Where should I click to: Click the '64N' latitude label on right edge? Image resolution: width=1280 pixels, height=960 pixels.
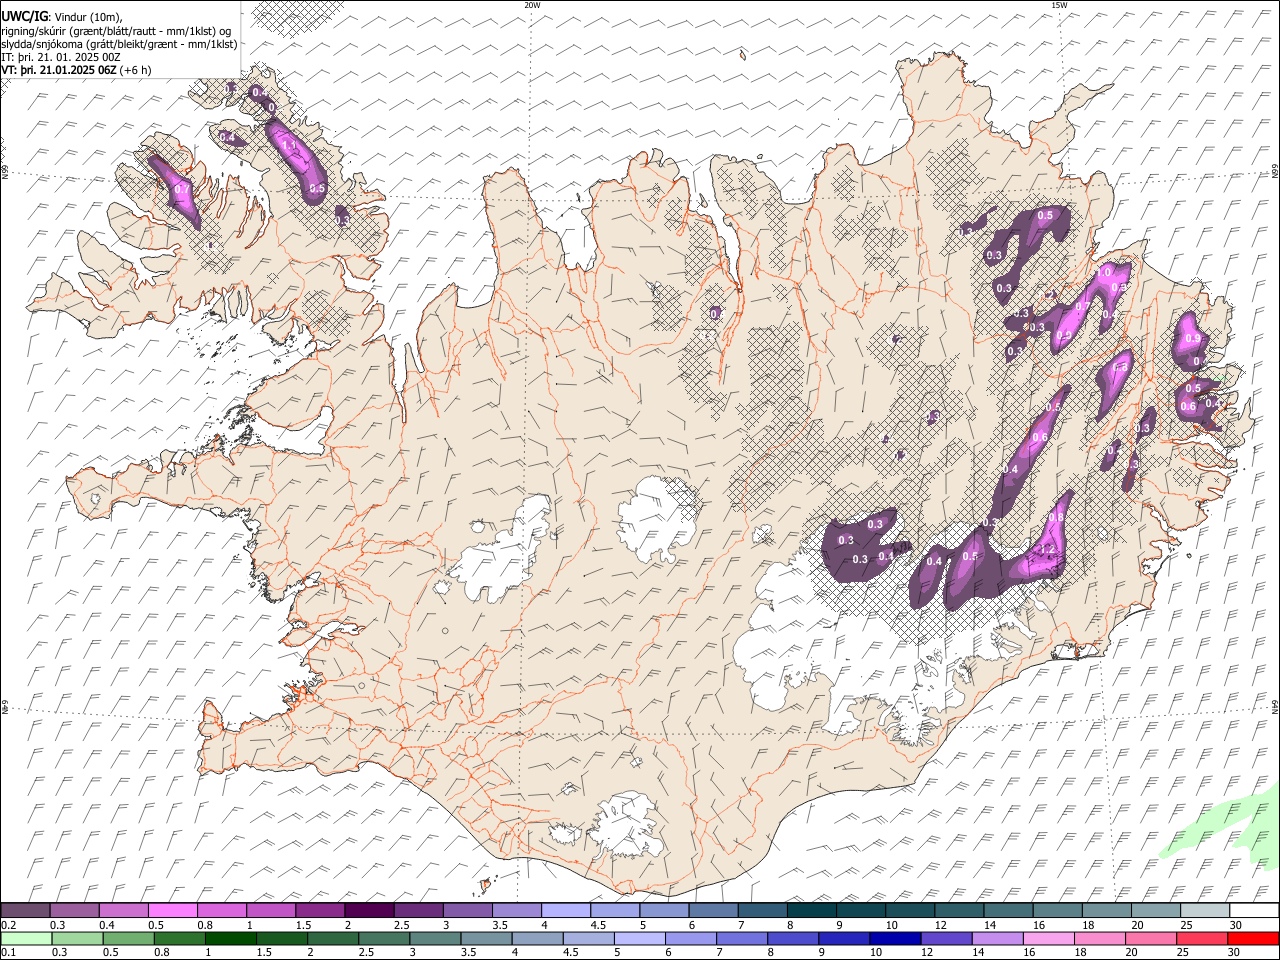[1275, 706]
